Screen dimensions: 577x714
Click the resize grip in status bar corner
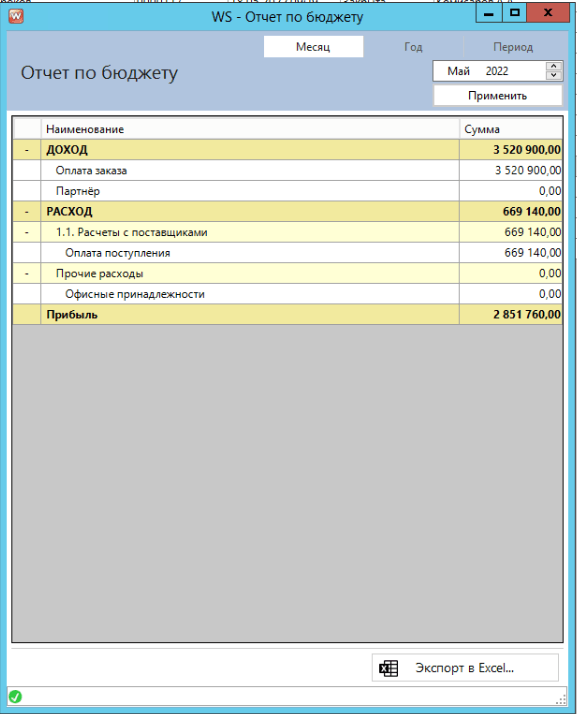click(562, 699)
